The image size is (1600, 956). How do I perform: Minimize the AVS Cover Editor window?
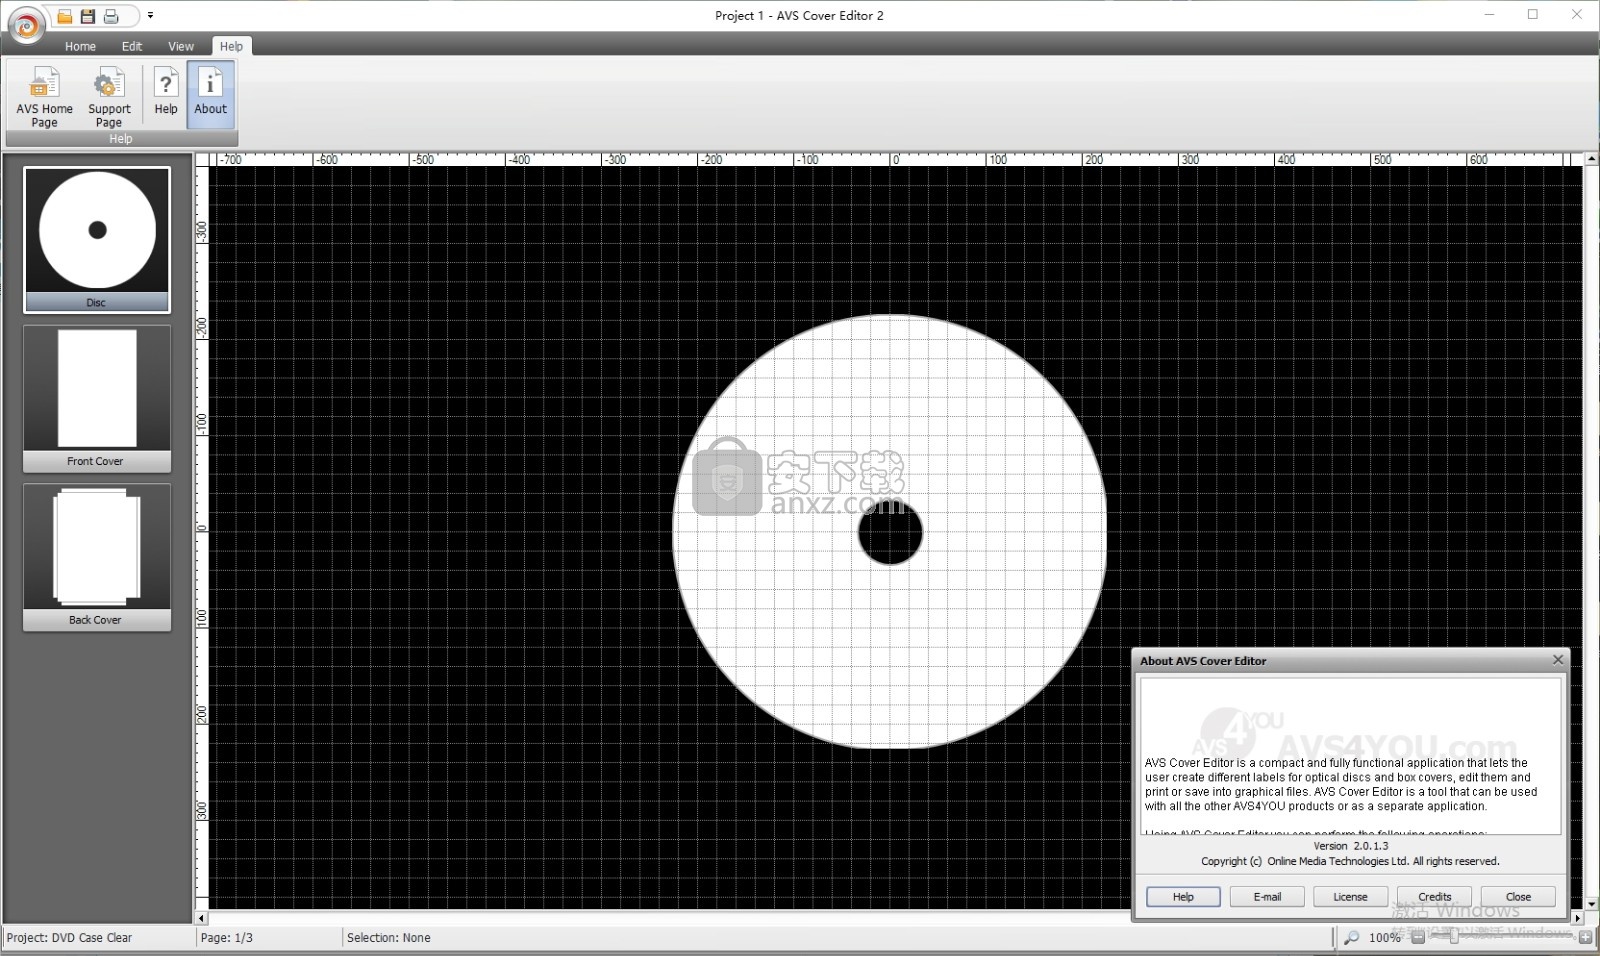point(1489,15)
